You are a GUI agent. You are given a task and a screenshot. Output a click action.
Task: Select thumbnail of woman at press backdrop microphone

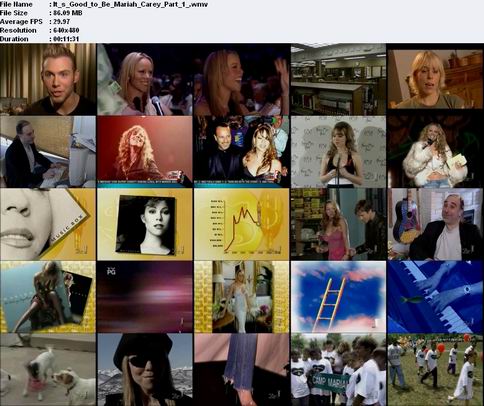point(338,152)
